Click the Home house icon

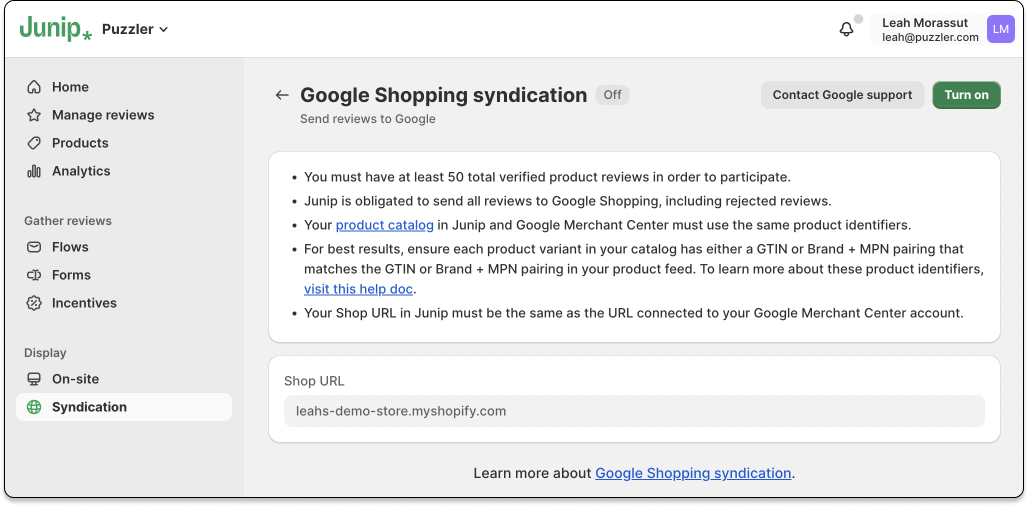pos(33,87)
